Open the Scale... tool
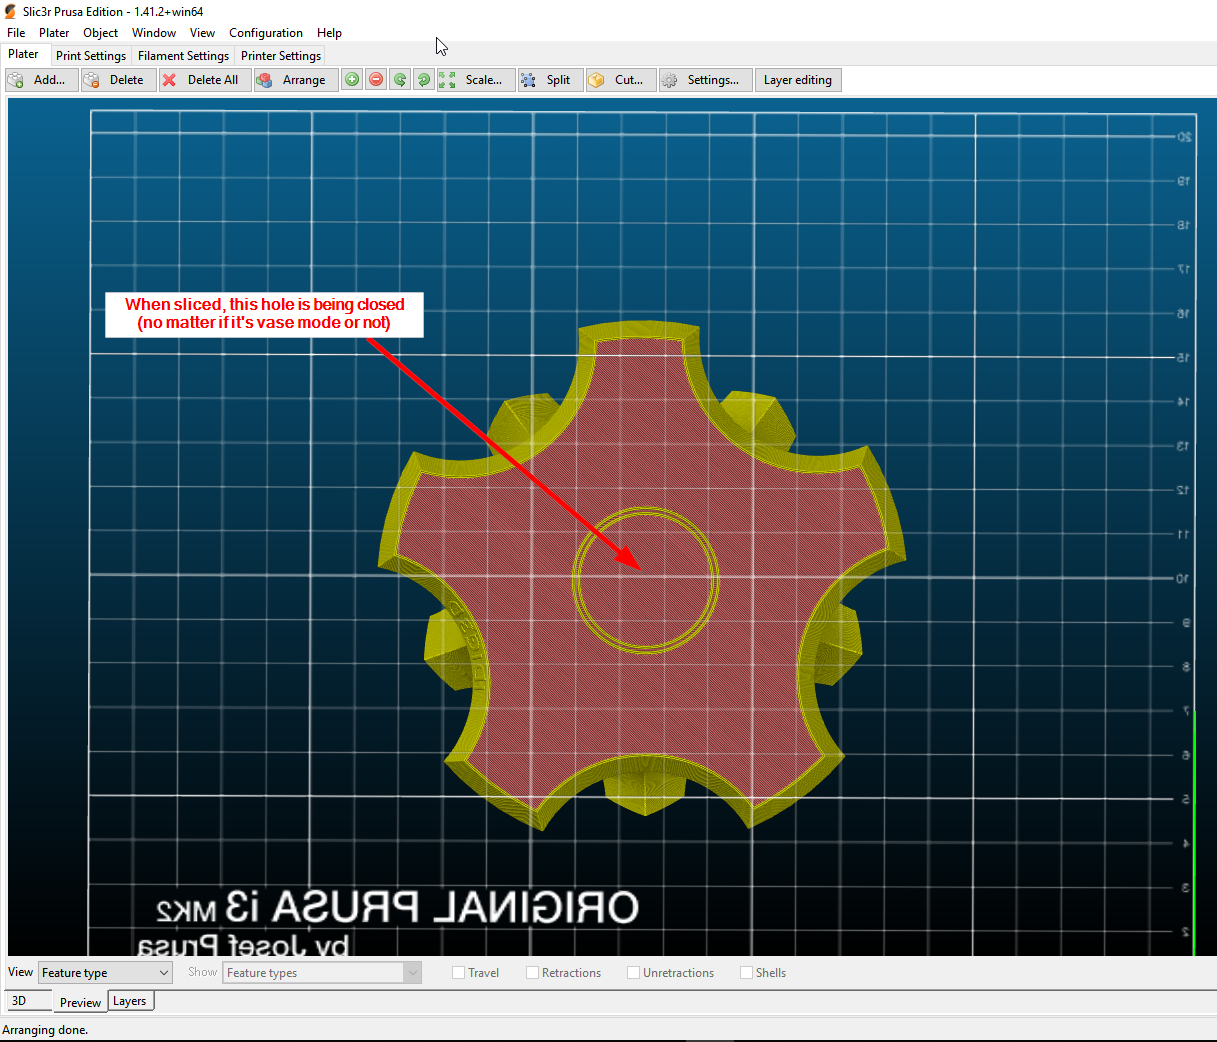This screenshot has height=1042, width=1217. (x=476, y=80)
